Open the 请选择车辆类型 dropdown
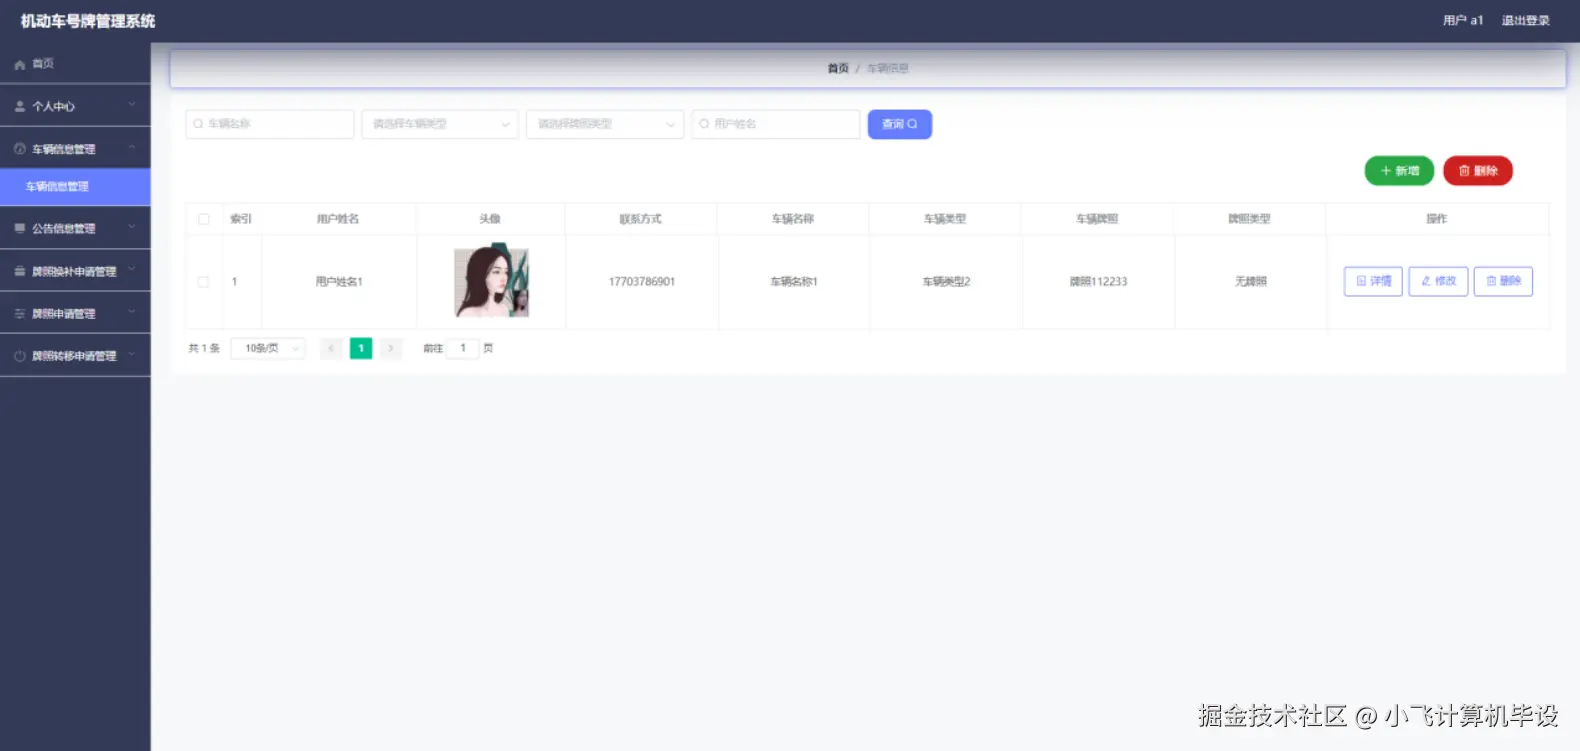Screen dimensions: 1580x751 [x=440, y=124]
